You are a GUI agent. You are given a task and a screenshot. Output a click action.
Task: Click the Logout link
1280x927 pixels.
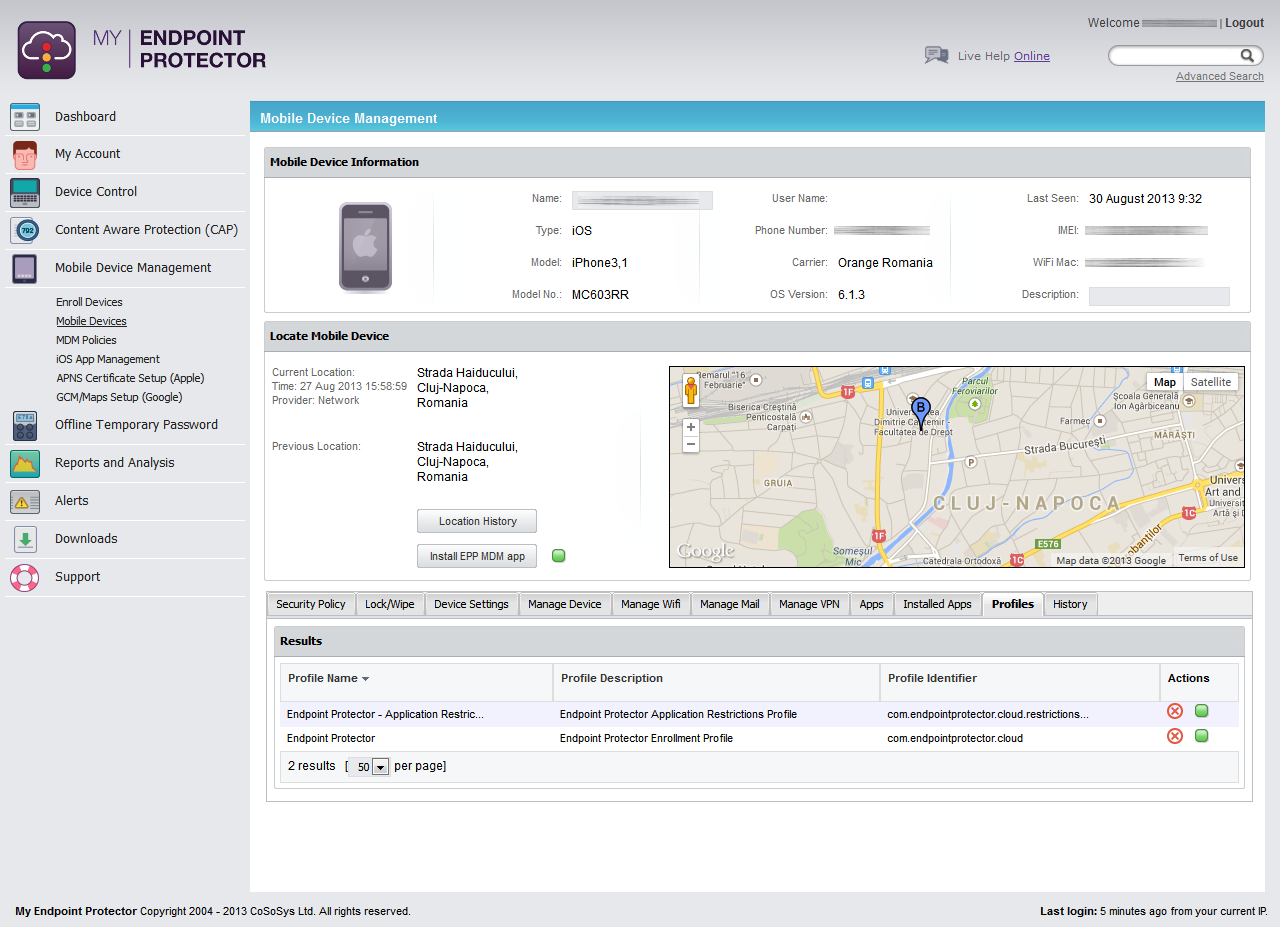click(1245, 23)
